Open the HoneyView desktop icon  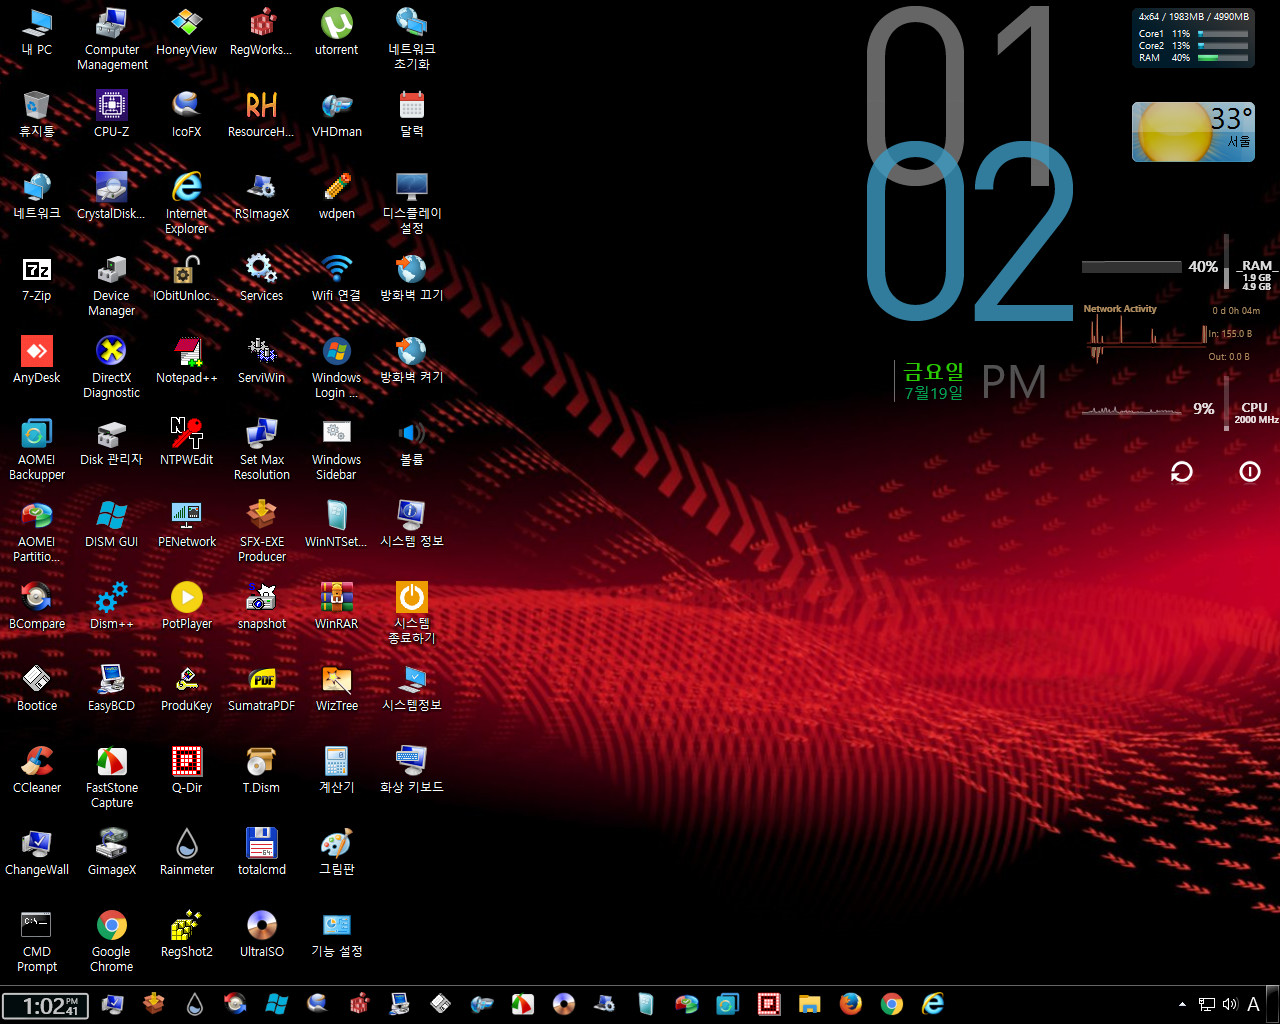[186, 32]
